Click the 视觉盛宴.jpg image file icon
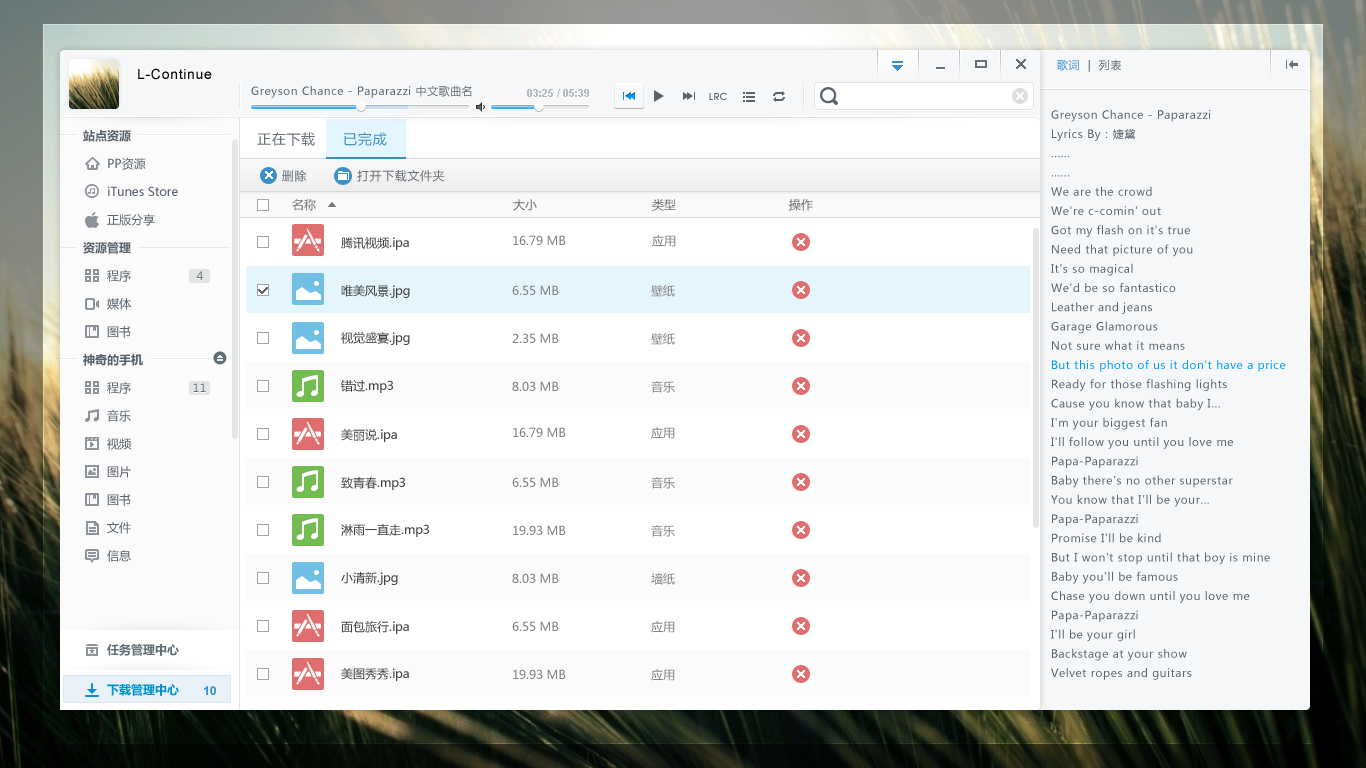This screenshot has width=1366, height=768. pyautogui.click(x=308, y=338)
